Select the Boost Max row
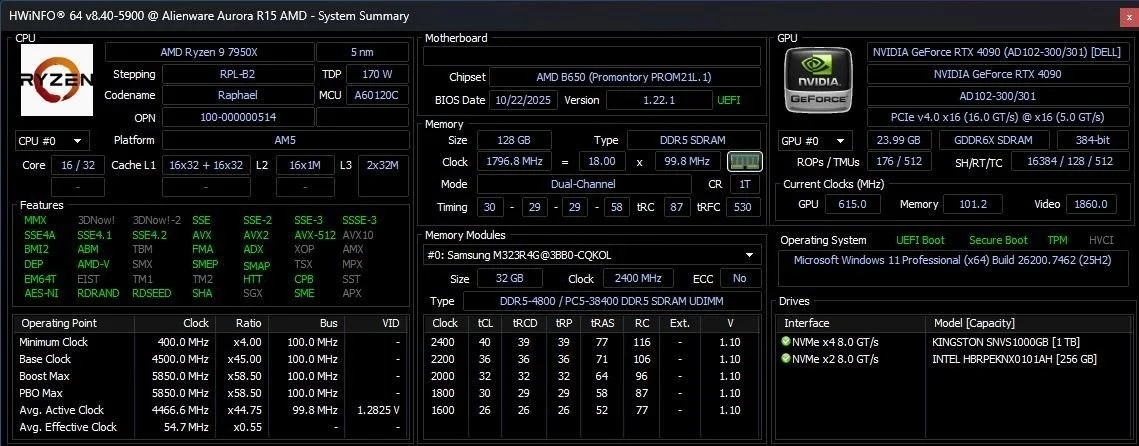The image size is (1139, 446). (x=210, y=376)
